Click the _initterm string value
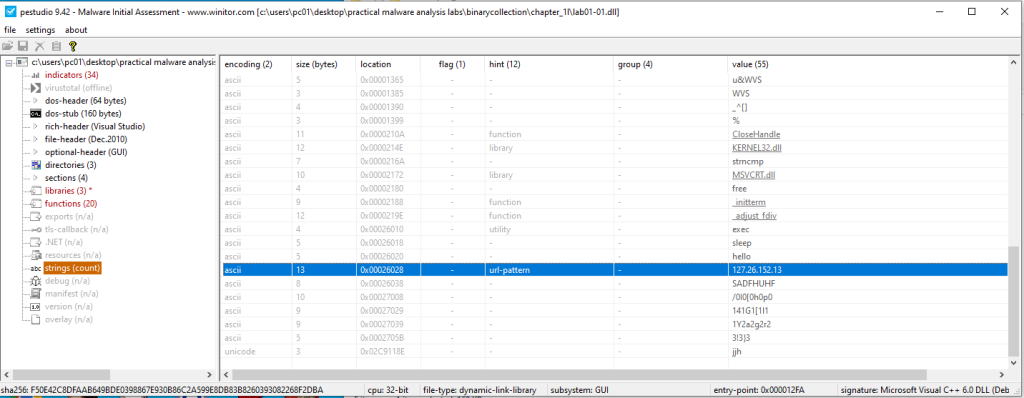The width and height of the screenshot is (1024, 398). pyautogui.click(x=748, y=202)
